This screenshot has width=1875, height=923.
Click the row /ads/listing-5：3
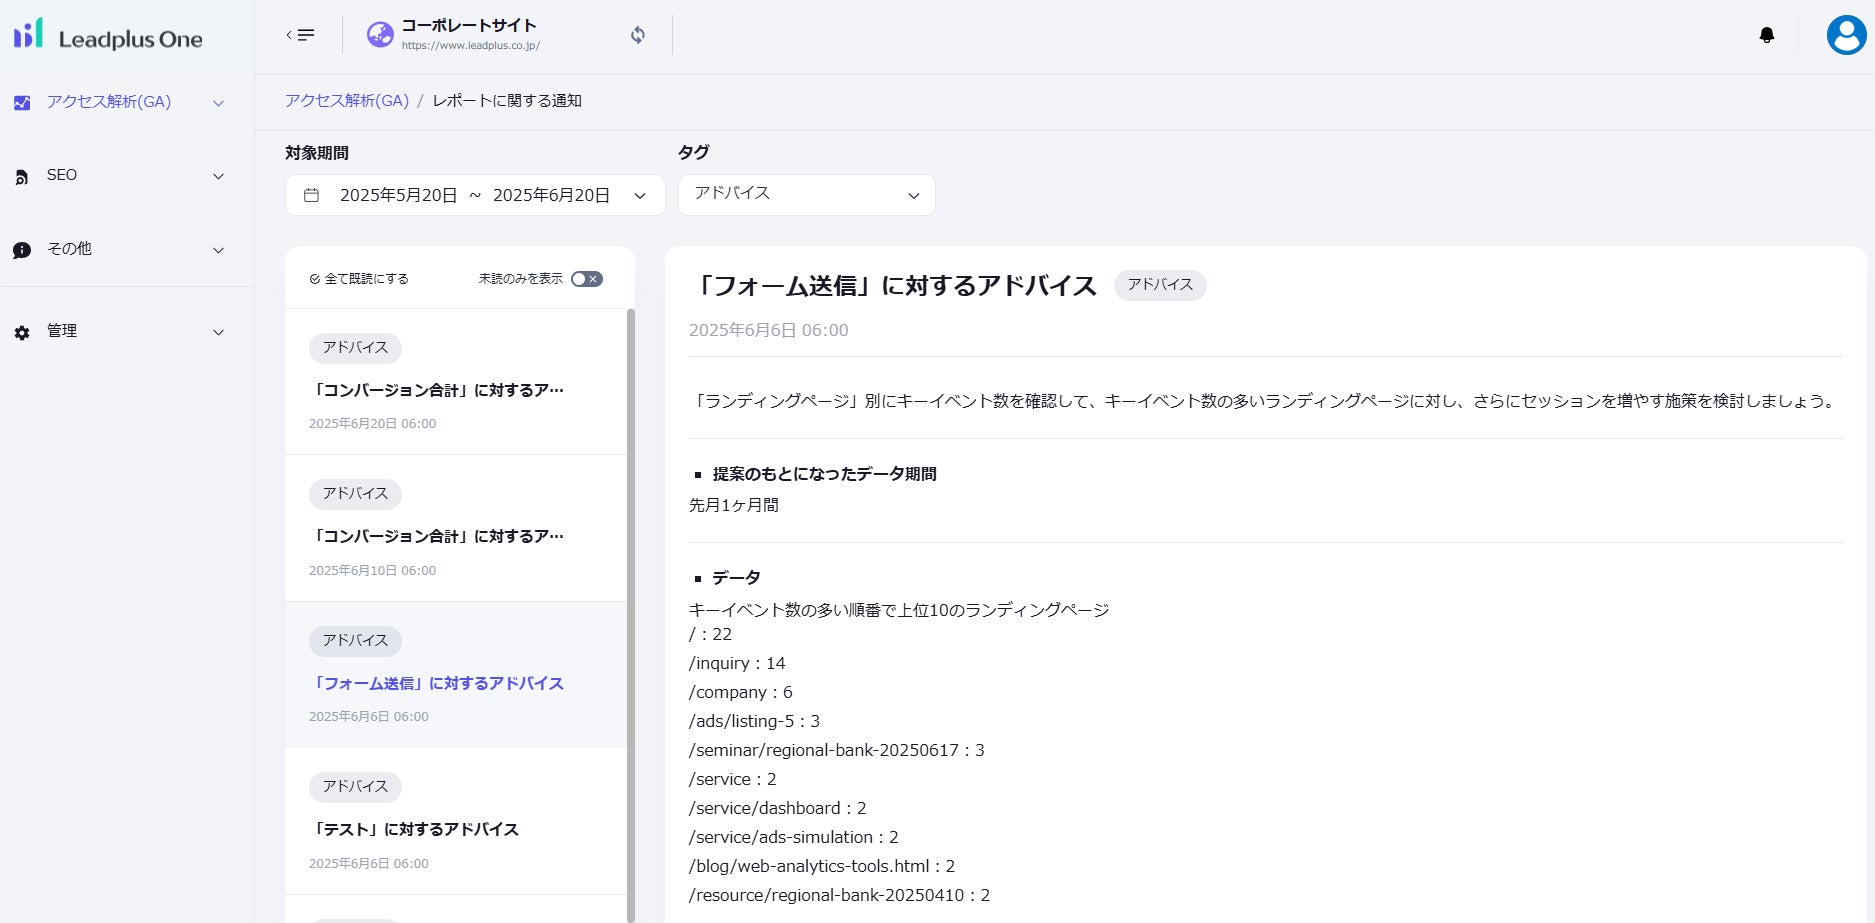[755, 721]
